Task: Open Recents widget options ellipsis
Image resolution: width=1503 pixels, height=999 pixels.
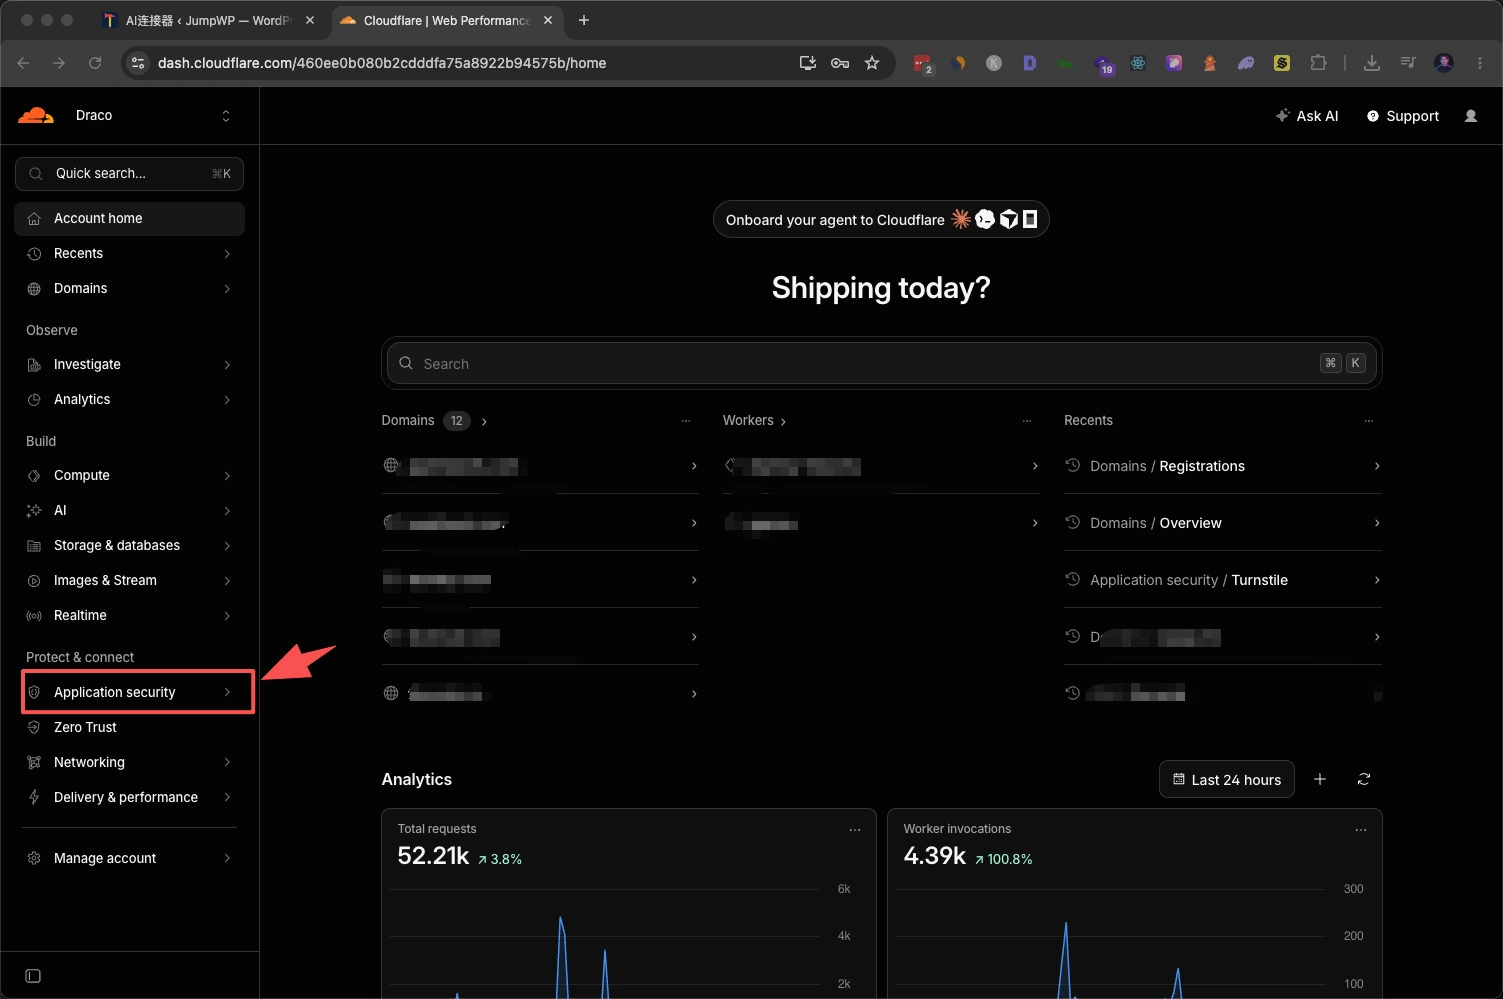Action: (1369, 421)
